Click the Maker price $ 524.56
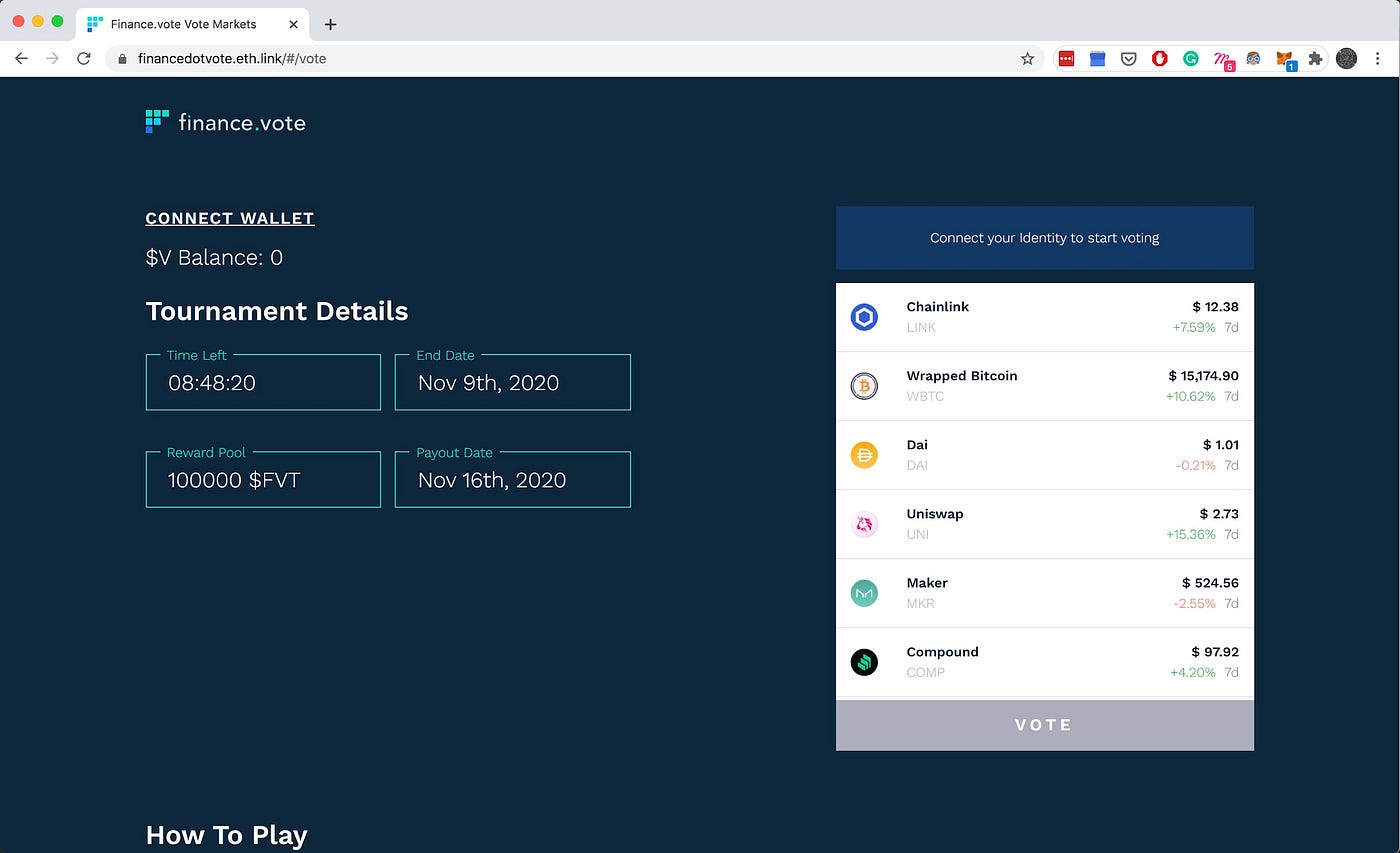The width and height of the screenshot is (1400, 853). pos(1210,583)
